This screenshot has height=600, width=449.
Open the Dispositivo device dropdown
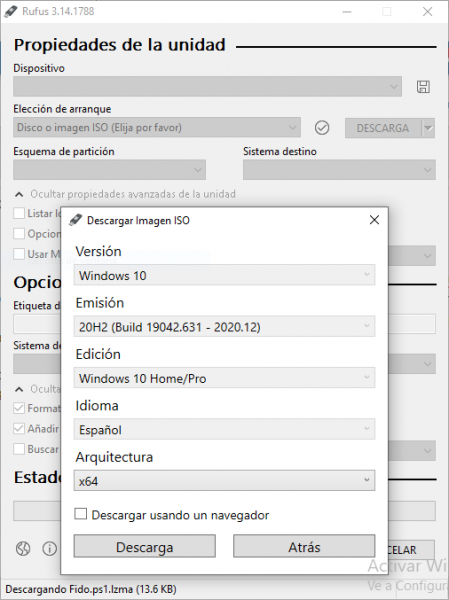[207, 86]
